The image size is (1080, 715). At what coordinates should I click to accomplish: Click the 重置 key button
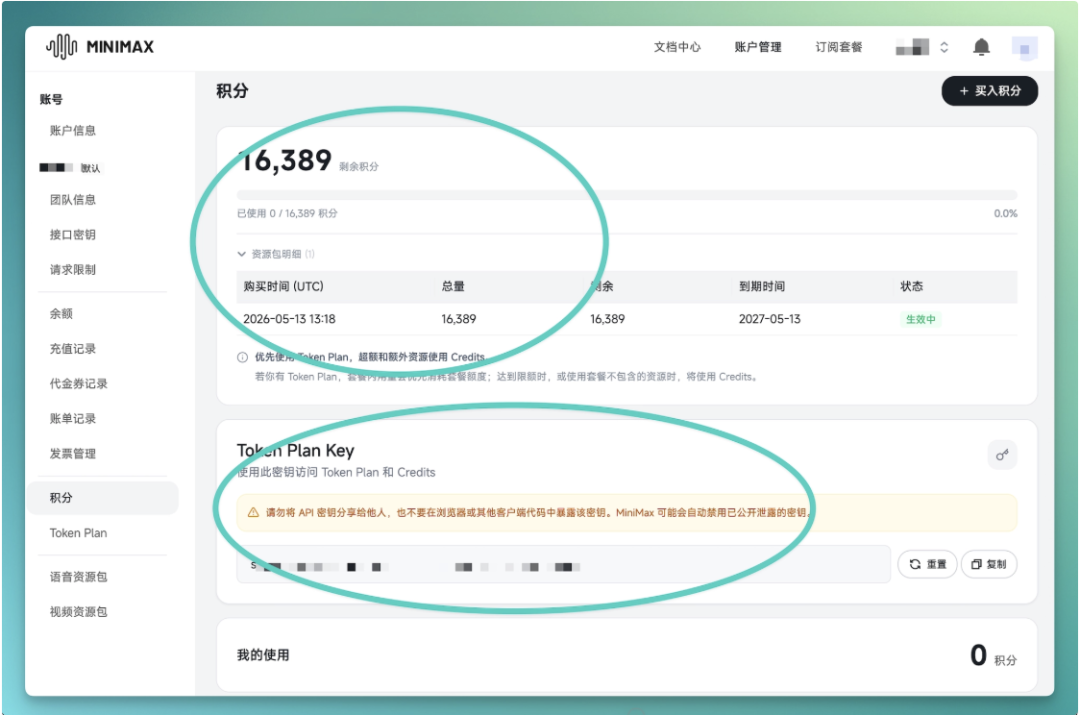927,564
